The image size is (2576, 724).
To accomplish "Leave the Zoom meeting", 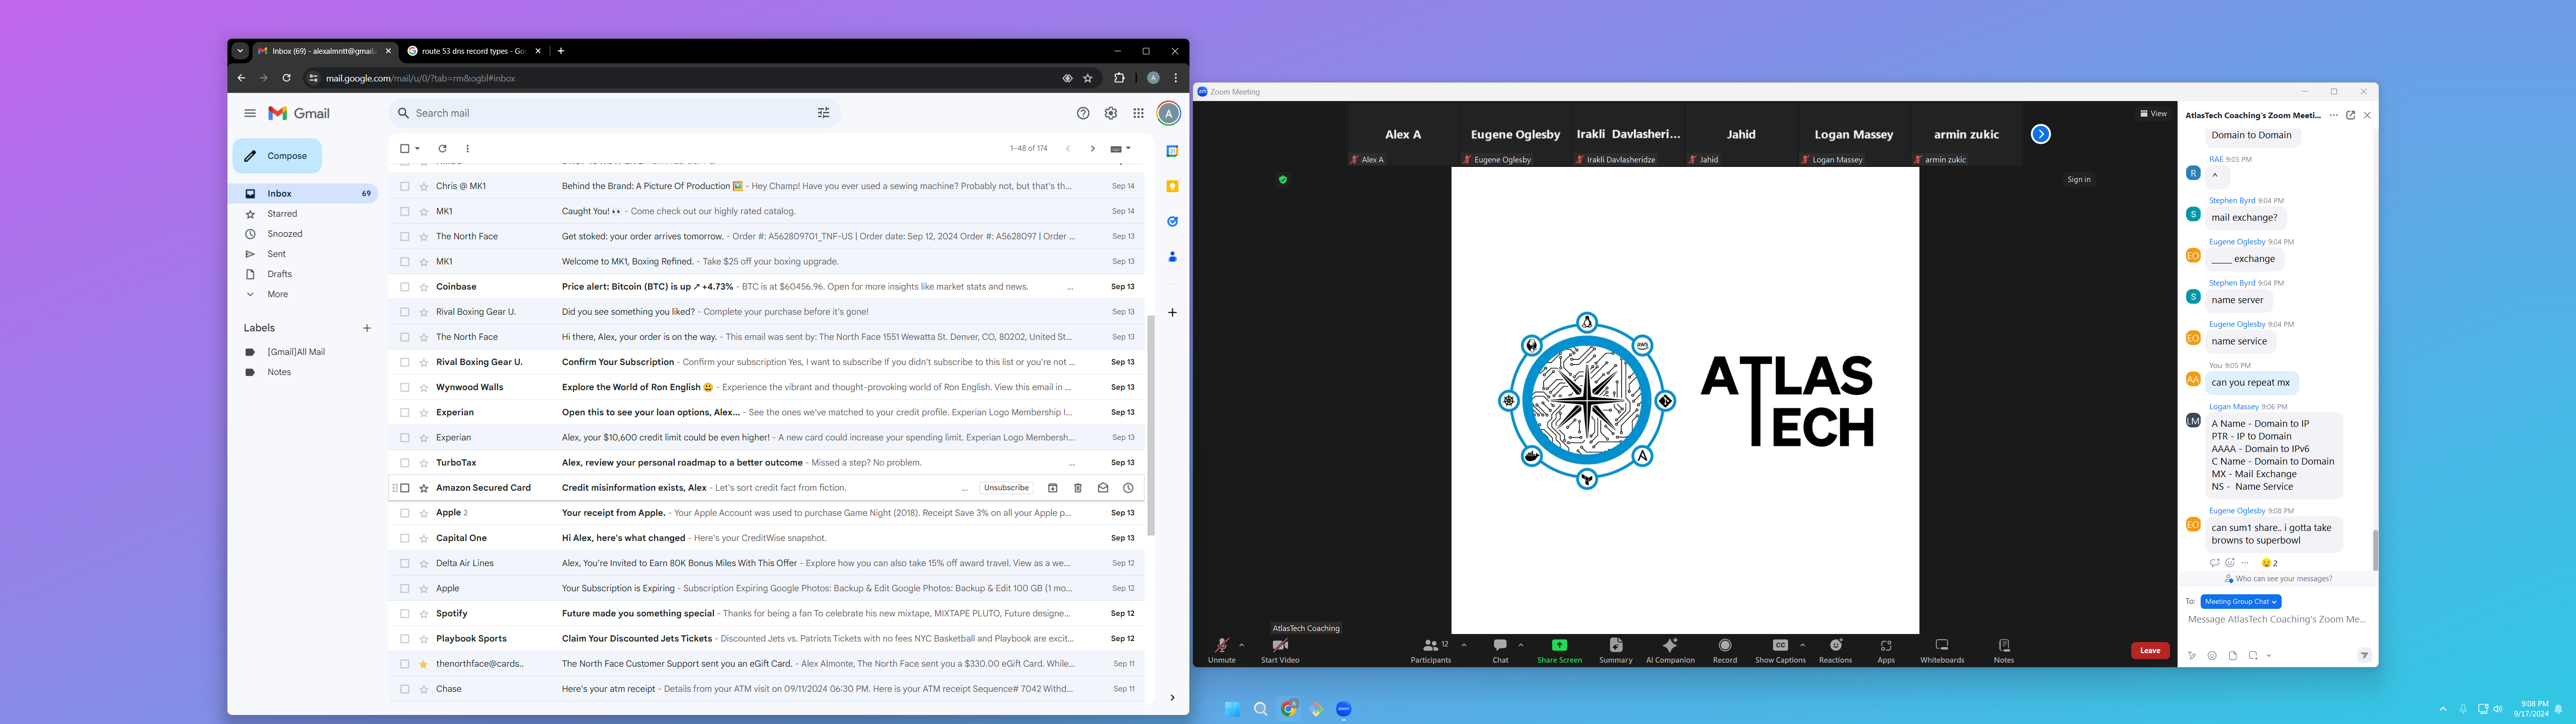I will coord(2149,651).
